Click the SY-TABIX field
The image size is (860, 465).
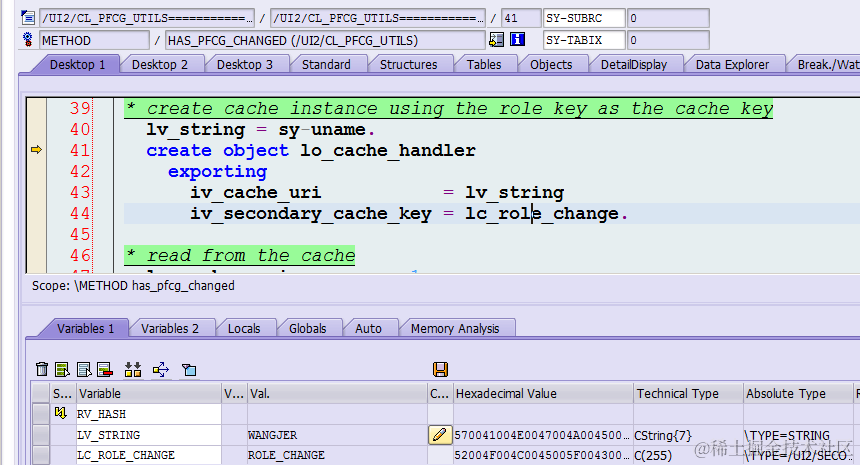[x=584, y=40]
